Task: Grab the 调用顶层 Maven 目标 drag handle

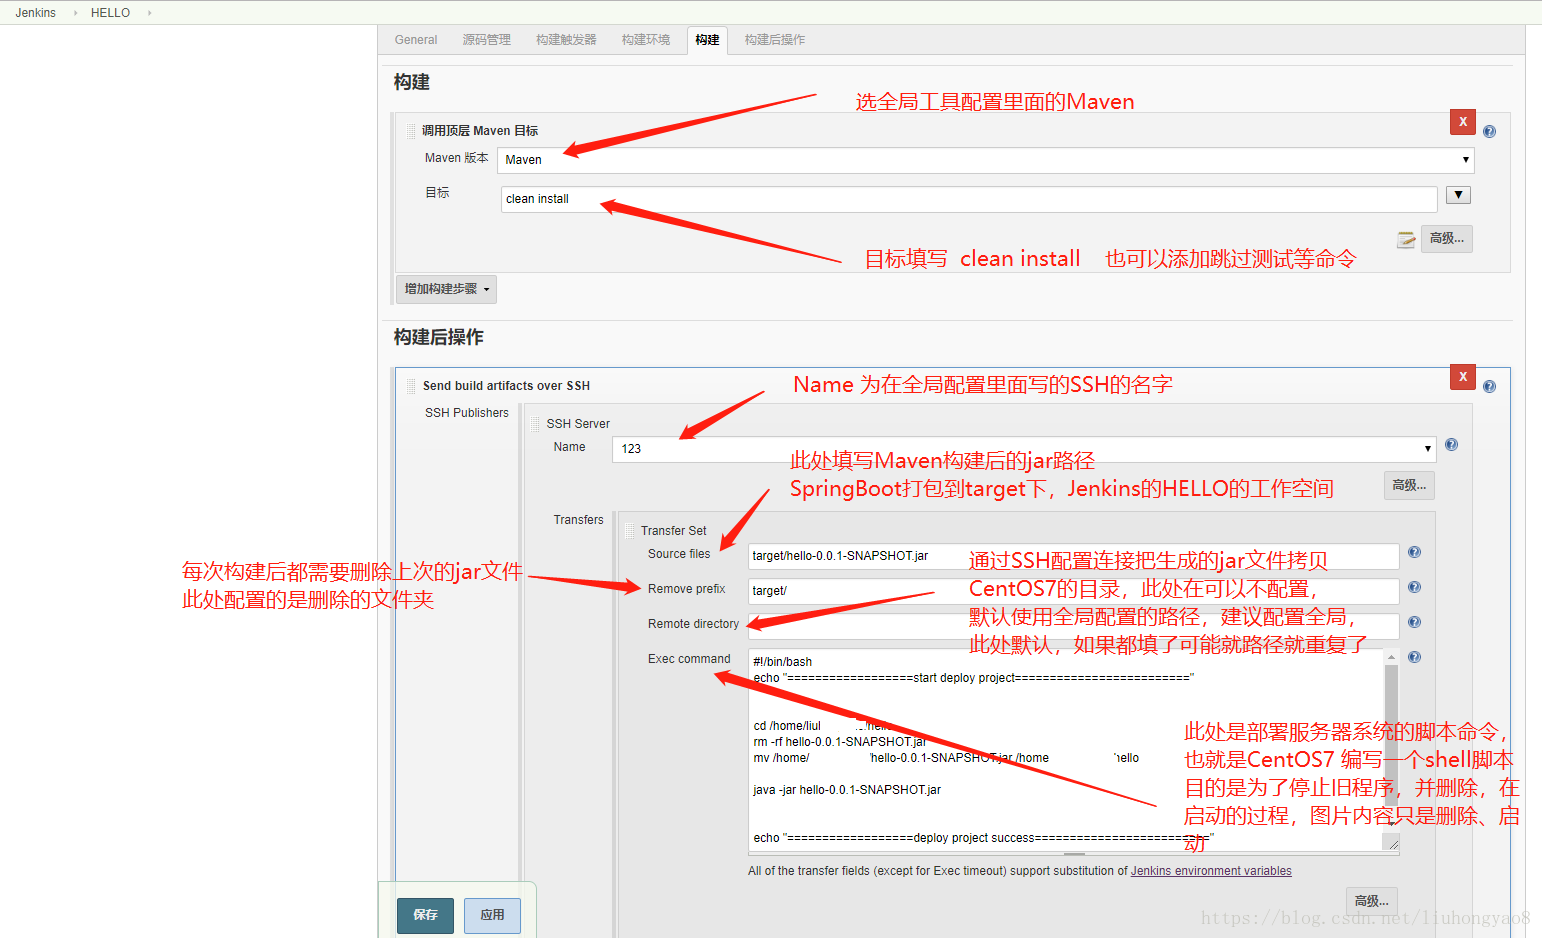Action: 411,131
